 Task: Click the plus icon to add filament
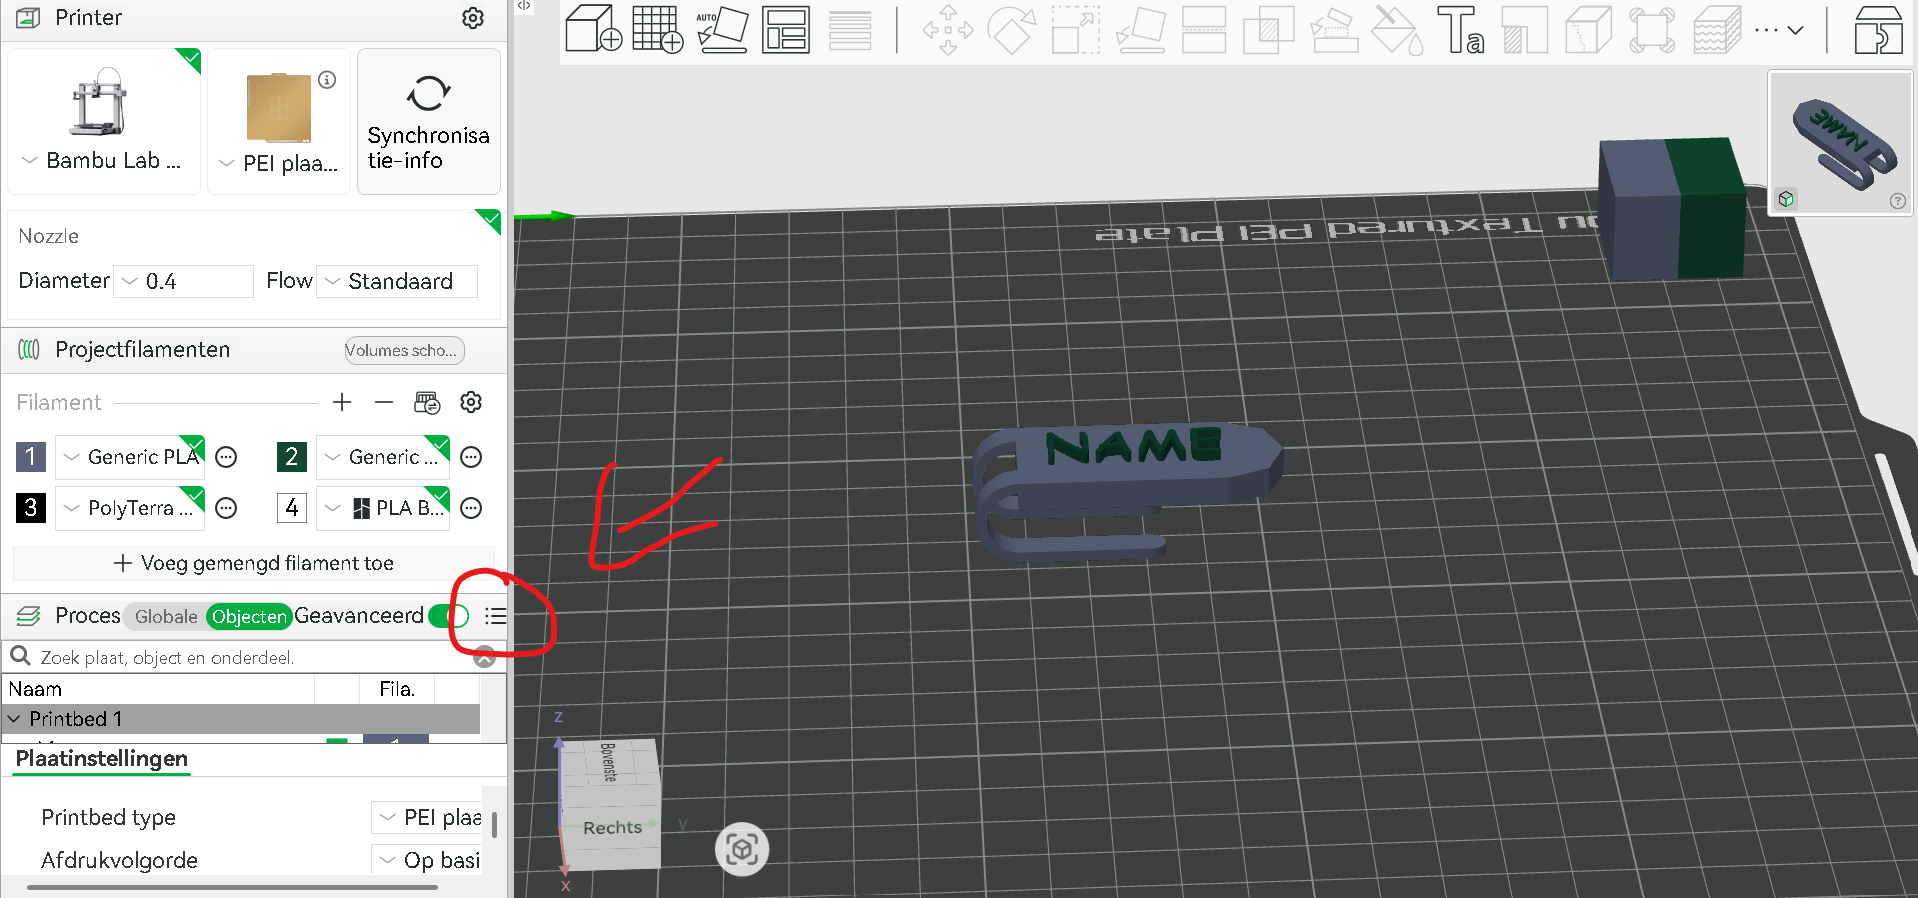tap(342, 402)
